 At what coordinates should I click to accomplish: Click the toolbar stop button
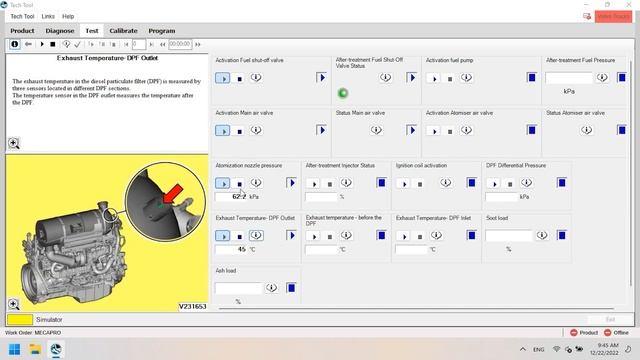coord(53,44)
